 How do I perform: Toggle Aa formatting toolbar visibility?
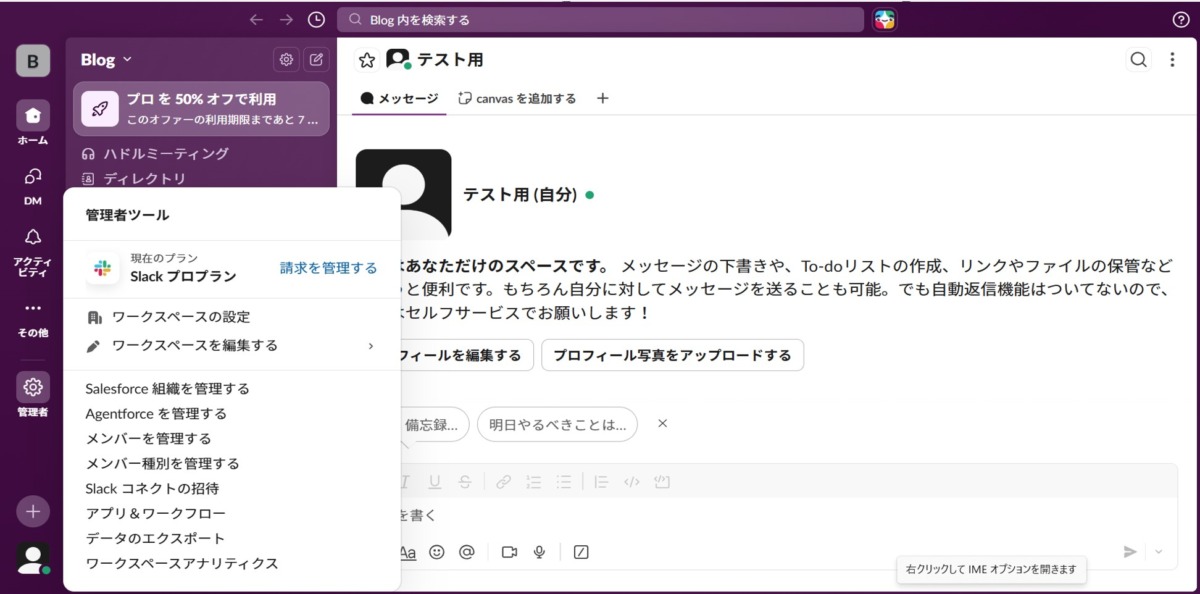pyautogui.click(x=407, y=552)
